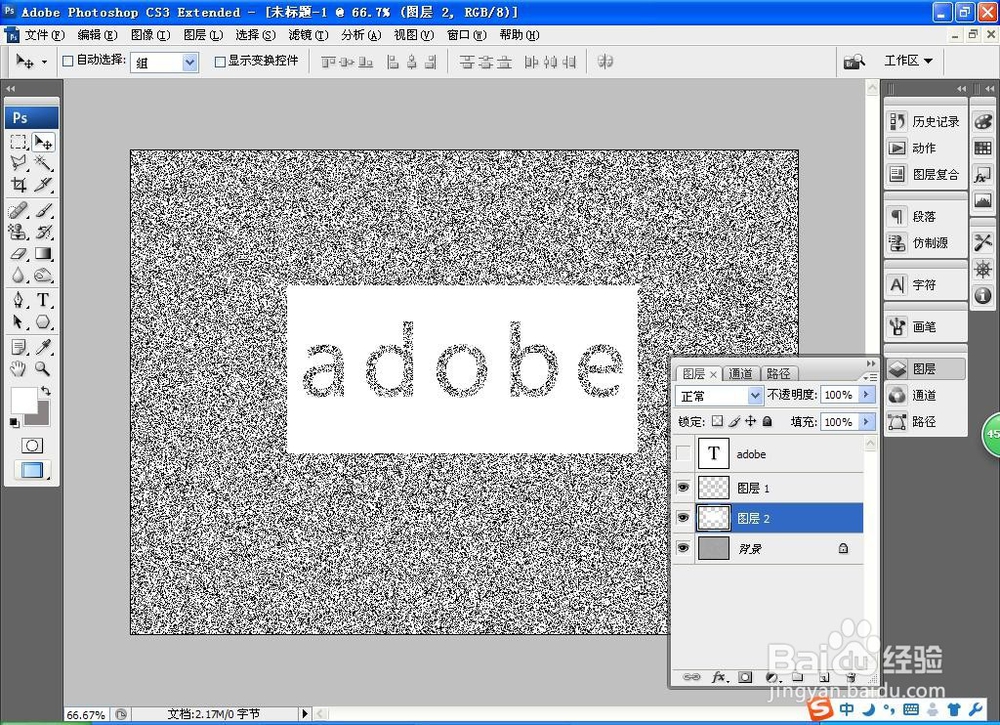Enable the 自动选择 checkbox

[x=68, y=61]
